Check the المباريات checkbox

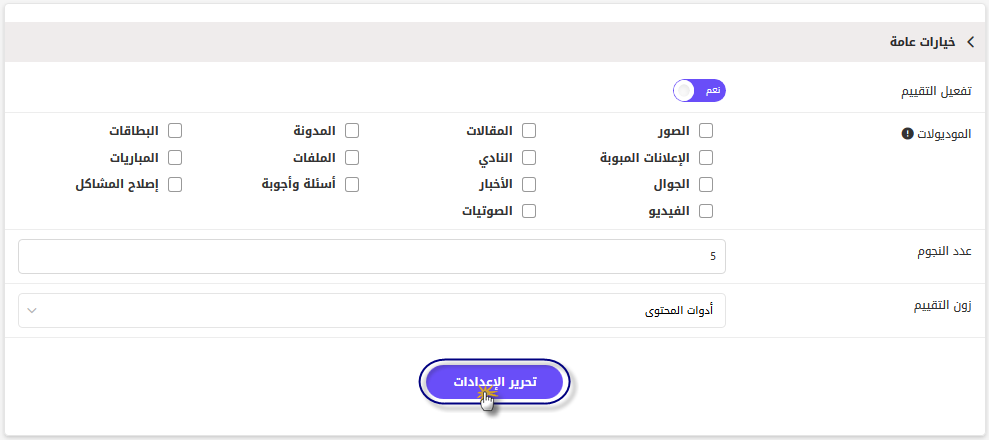point(175,157)
